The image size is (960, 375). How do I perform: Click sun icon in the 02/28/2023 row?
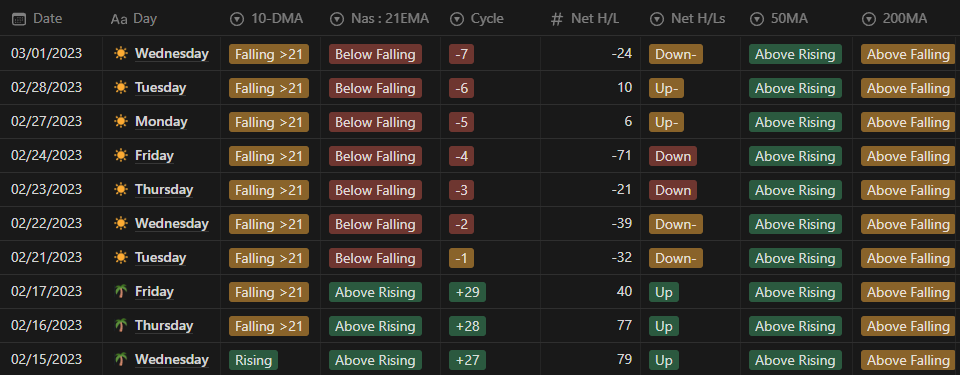pyautogui.click(x=121, y=88)
